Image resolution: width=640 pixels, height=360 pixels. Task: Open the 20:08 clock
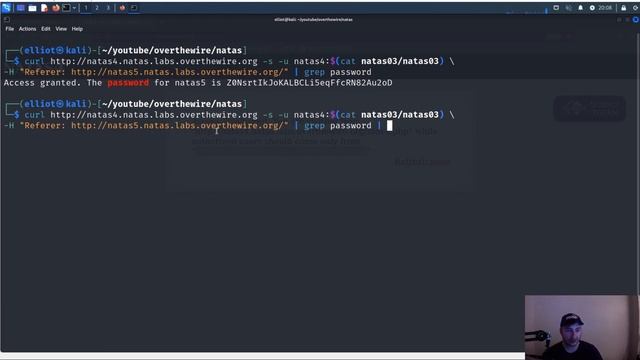tap(605, 8)
